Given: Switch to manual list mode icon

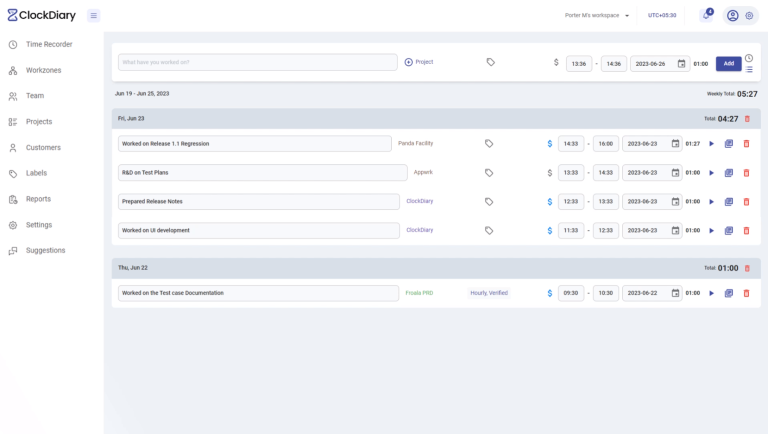Looking at the screenshot, I should 749,70.
